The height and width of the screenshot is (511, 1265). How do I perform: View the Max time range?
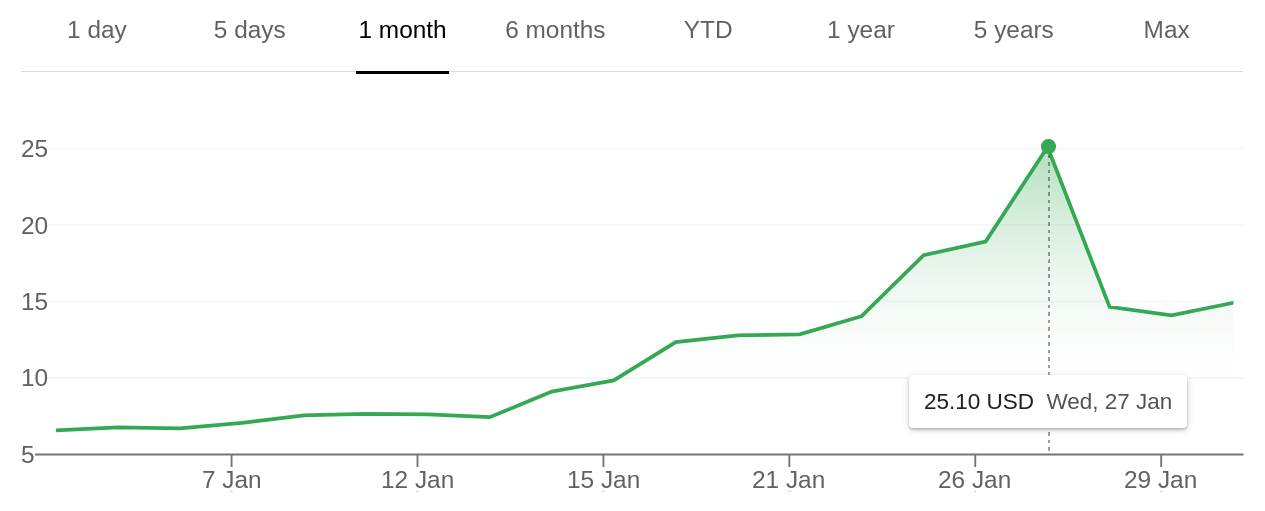tap(1166, 30)
